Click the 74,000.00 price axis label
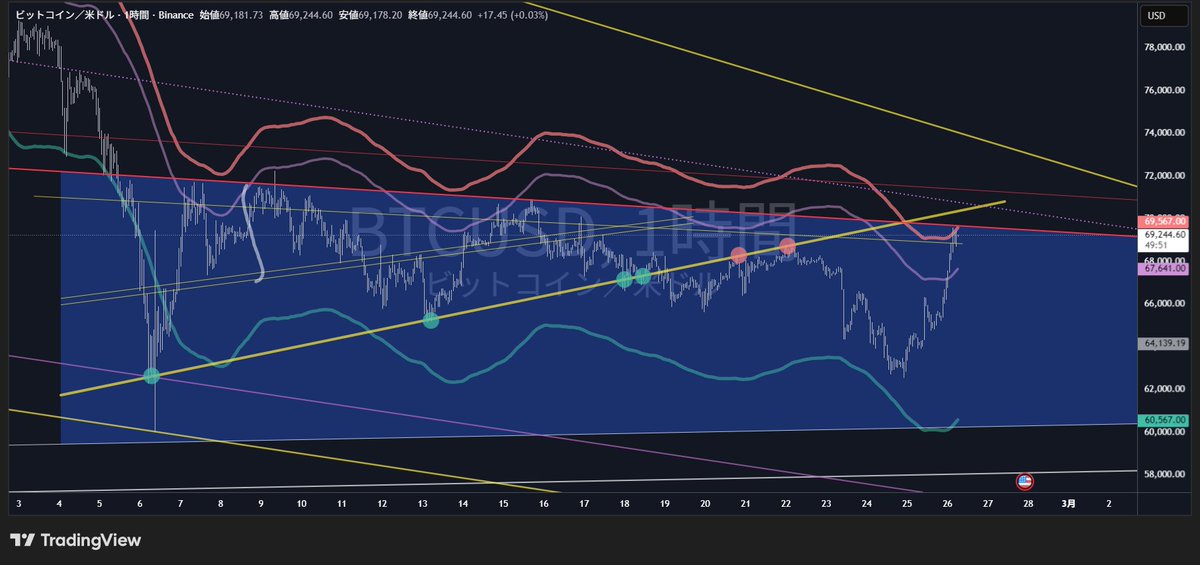Screen dimensions: 1200x565 [x=1164, y=133]
